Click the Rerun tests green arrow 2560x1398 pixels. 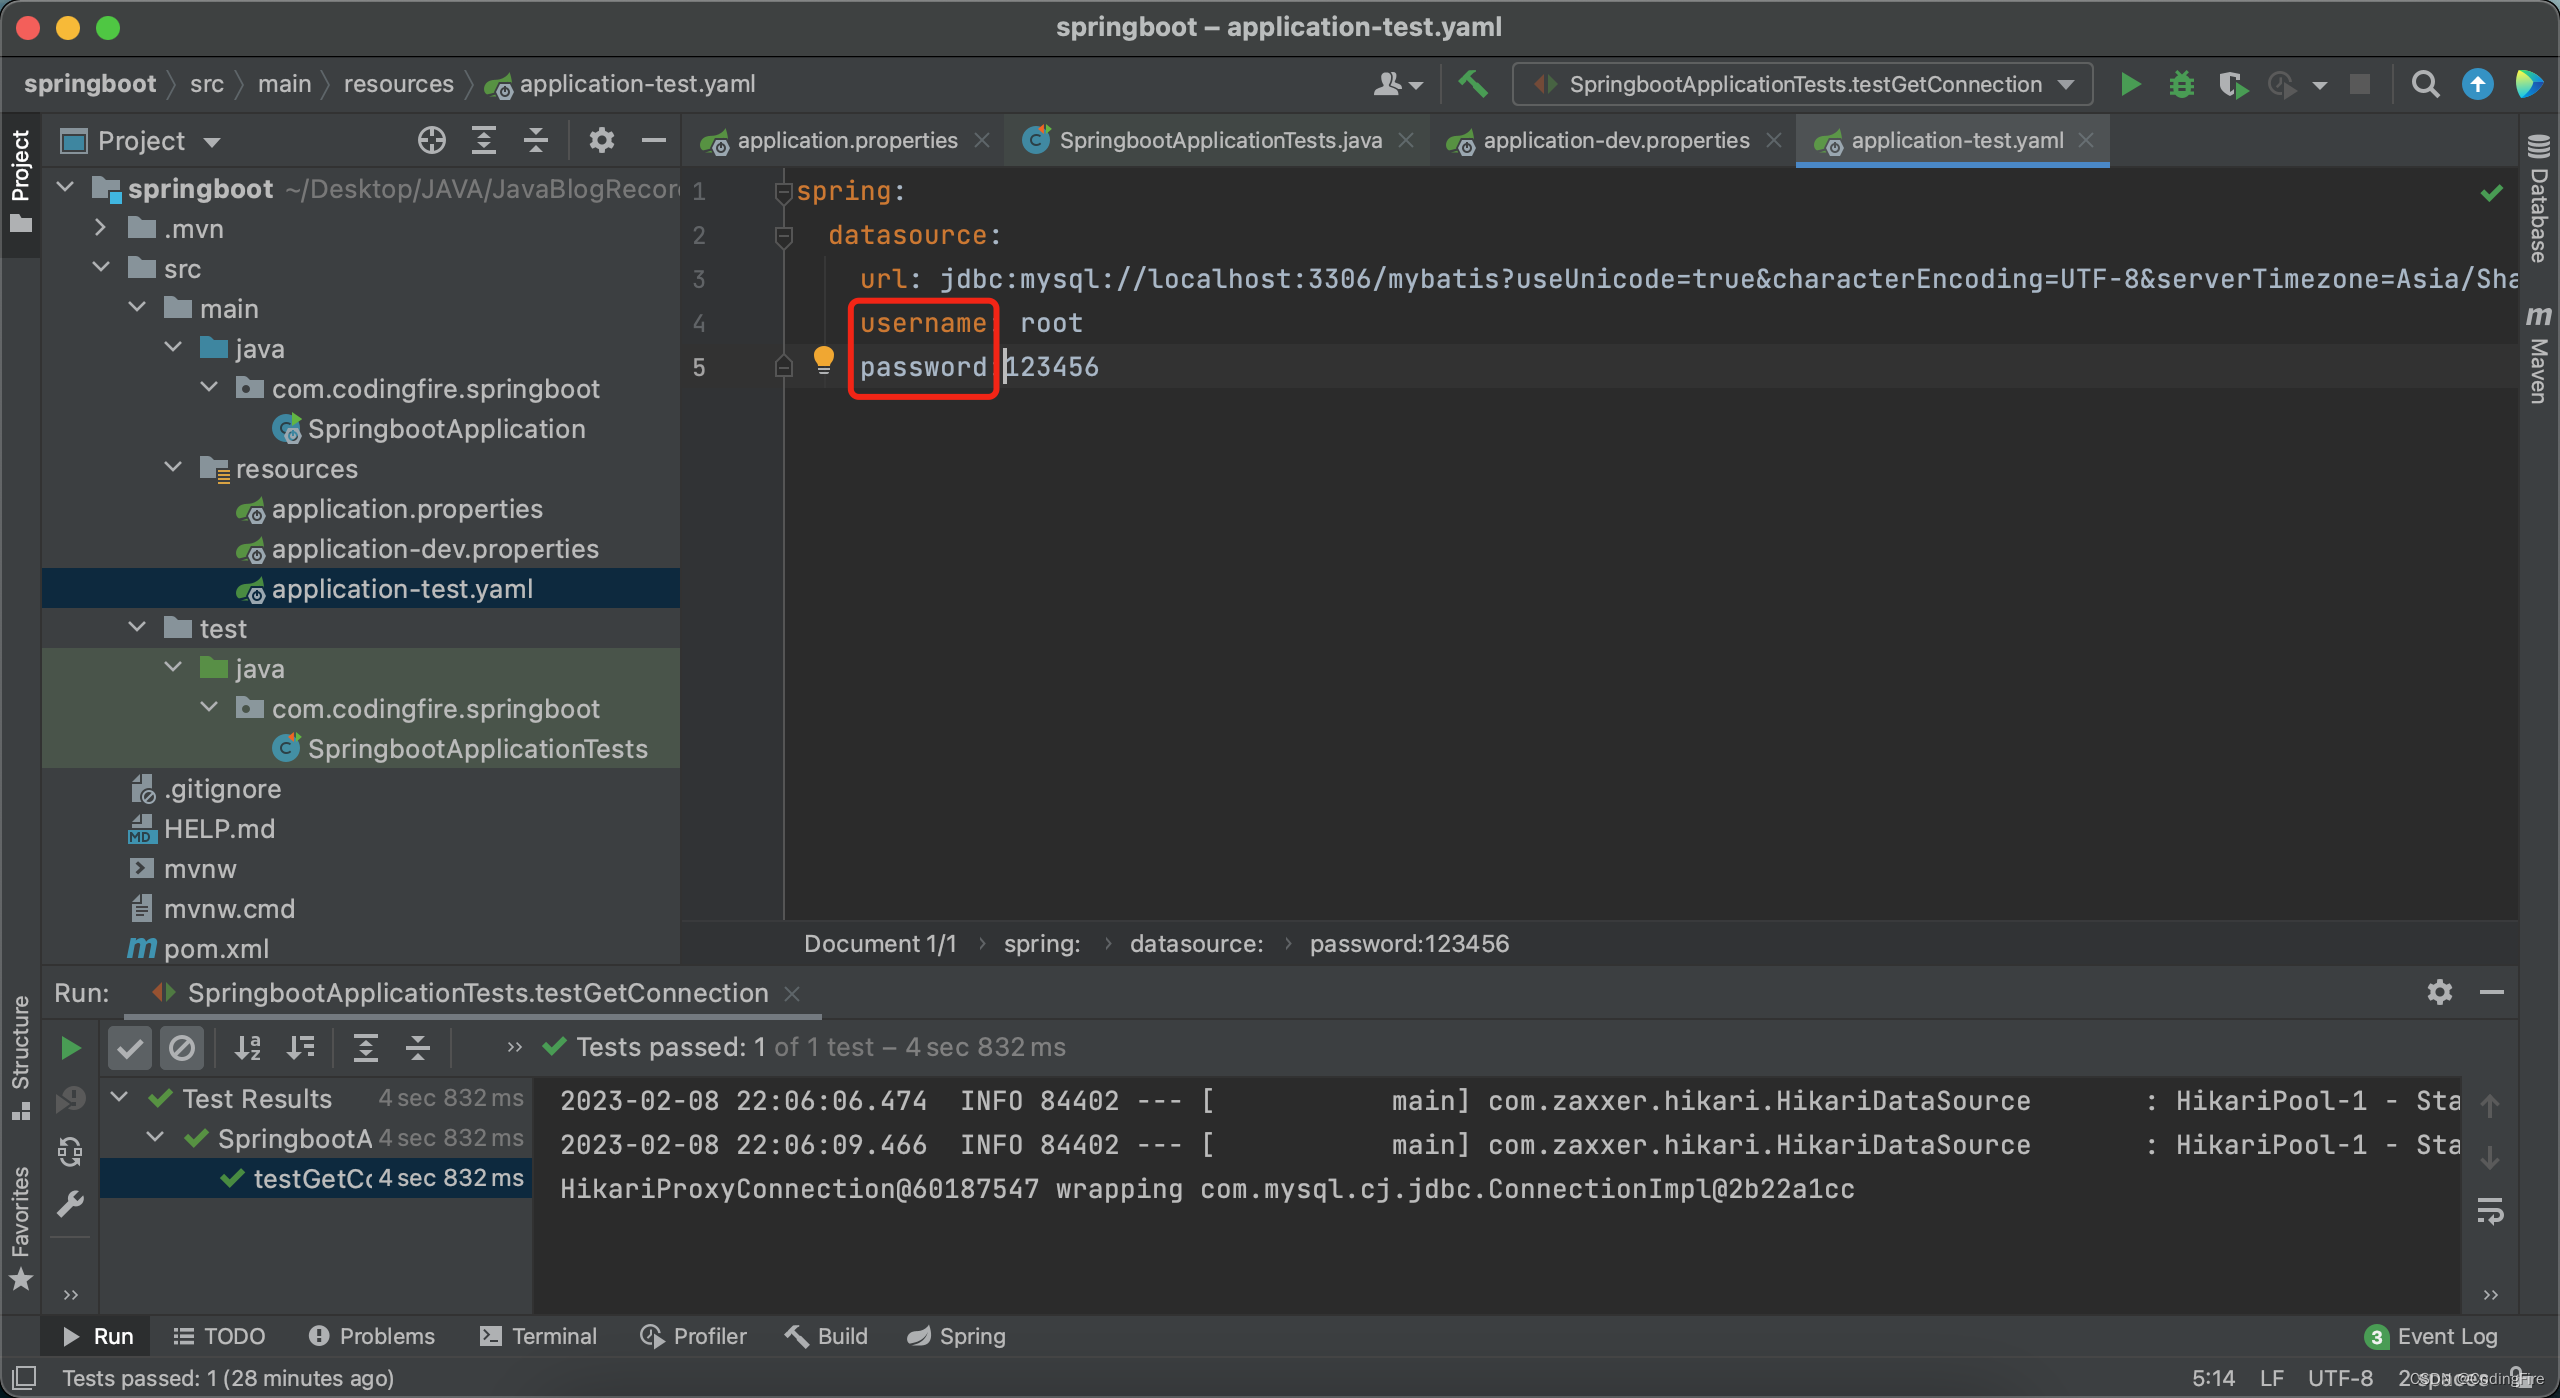click(70, 1047)
